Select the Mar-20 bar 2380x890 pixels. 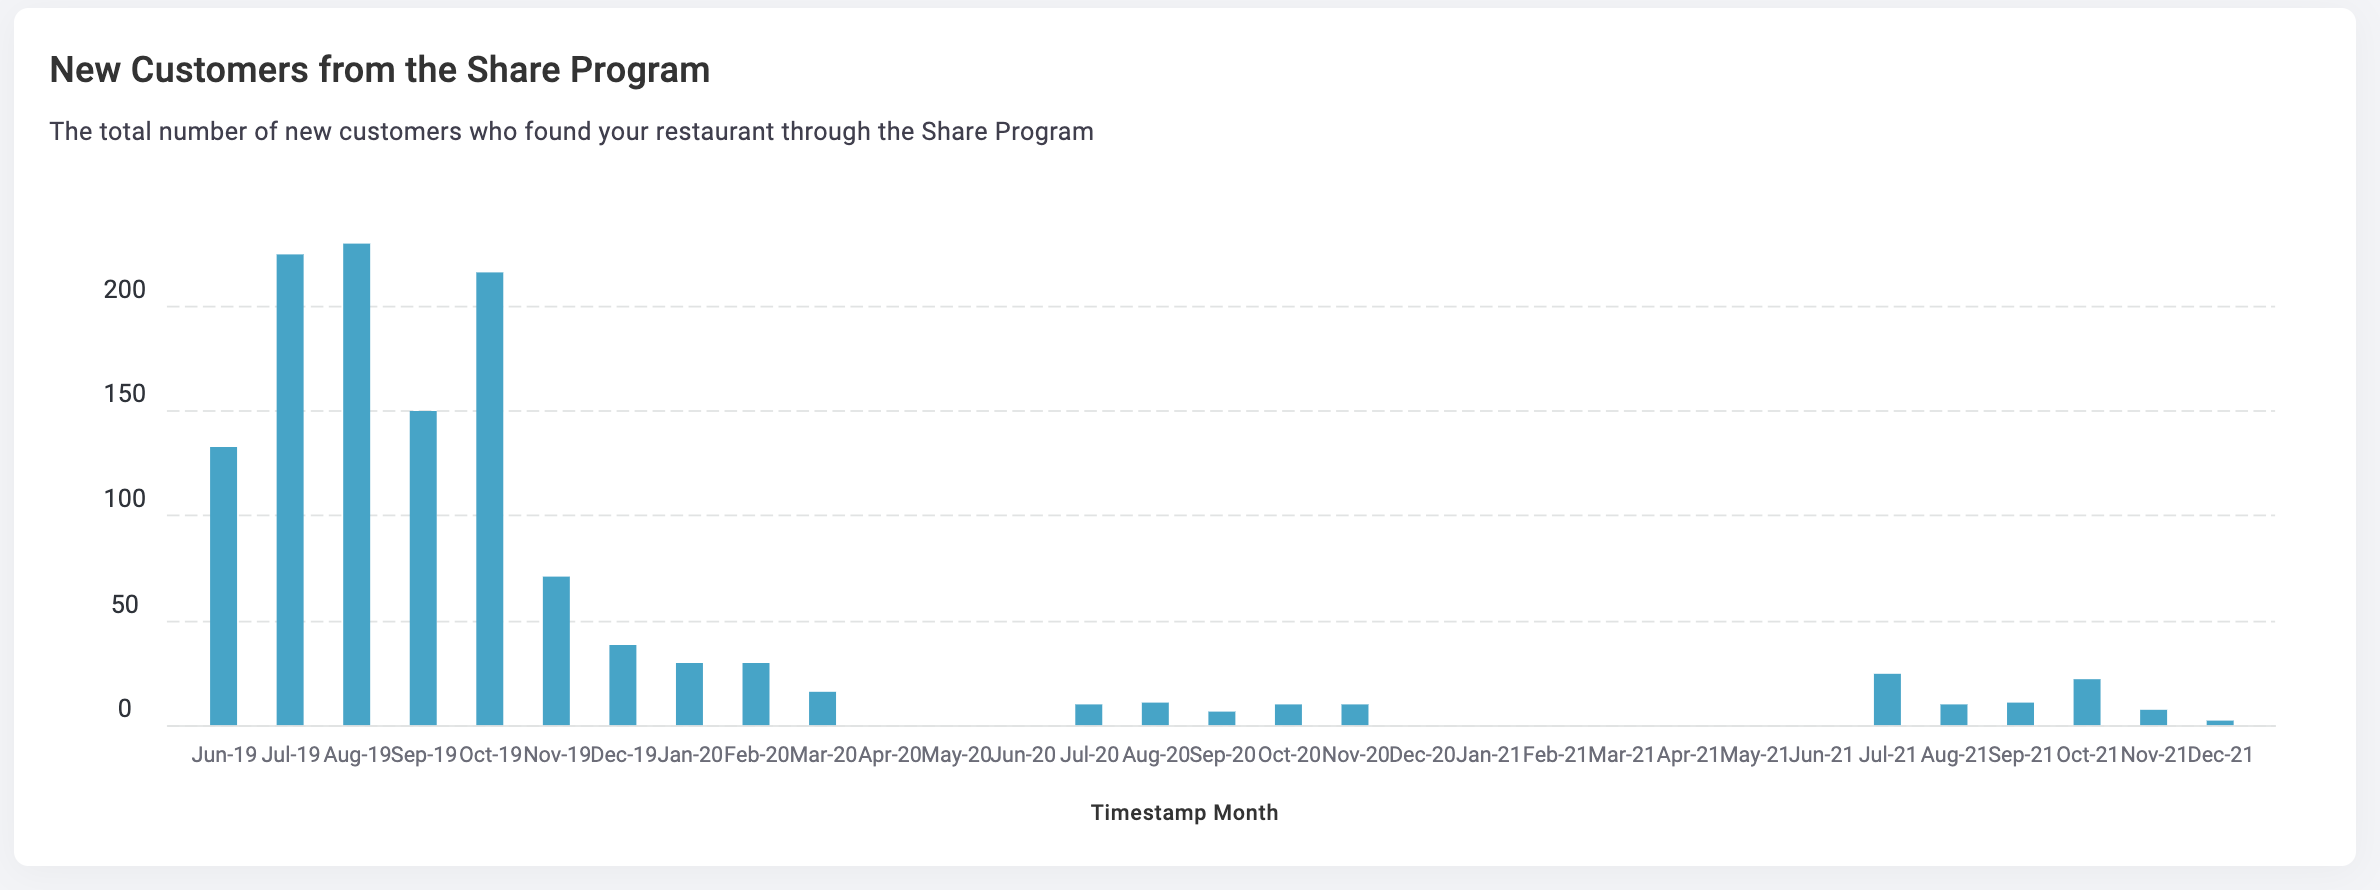[x=822, y=709]
